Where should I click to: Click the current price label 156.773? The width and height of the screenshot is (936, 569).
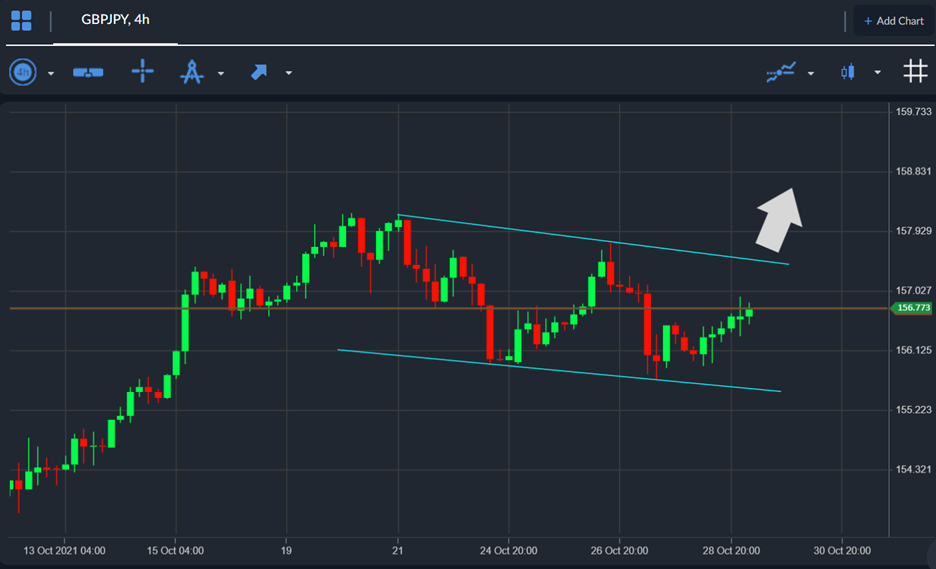(x=912, y=308)
